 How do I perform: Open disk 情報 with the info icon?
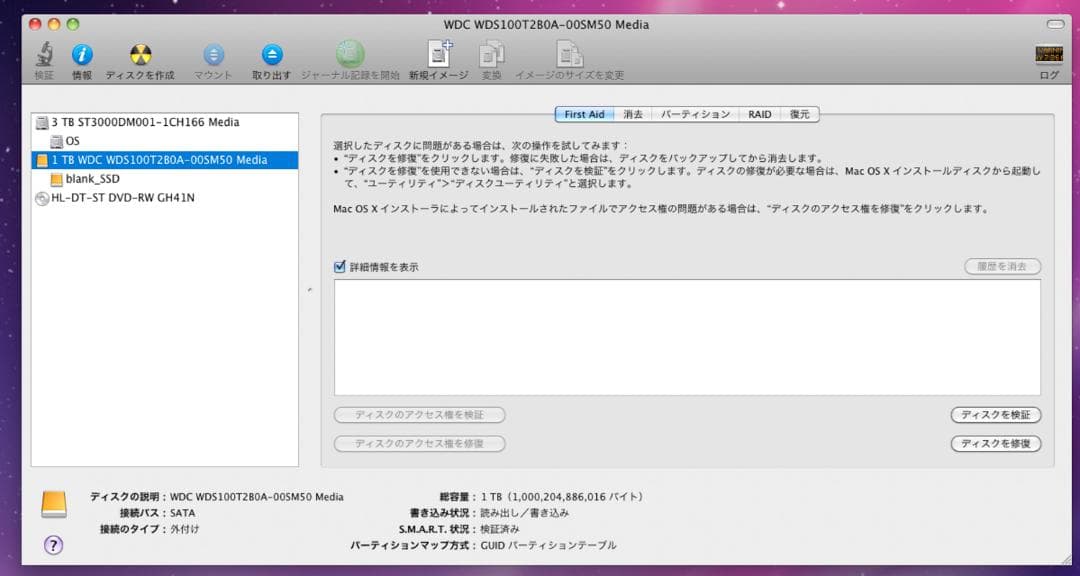[x=82, y=55]
